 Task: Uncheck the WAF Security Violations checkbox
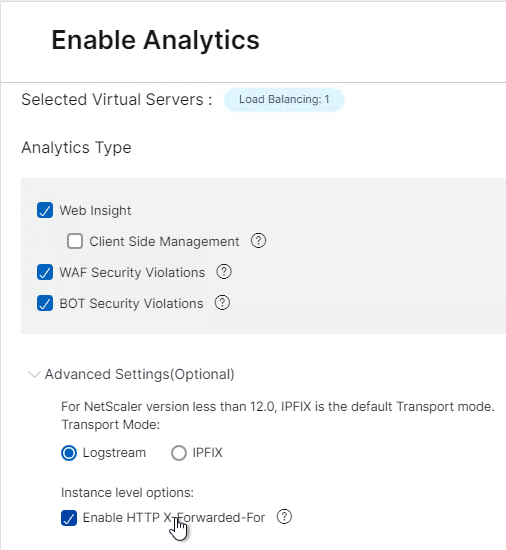pyautogui.click(x=45, y=273)
